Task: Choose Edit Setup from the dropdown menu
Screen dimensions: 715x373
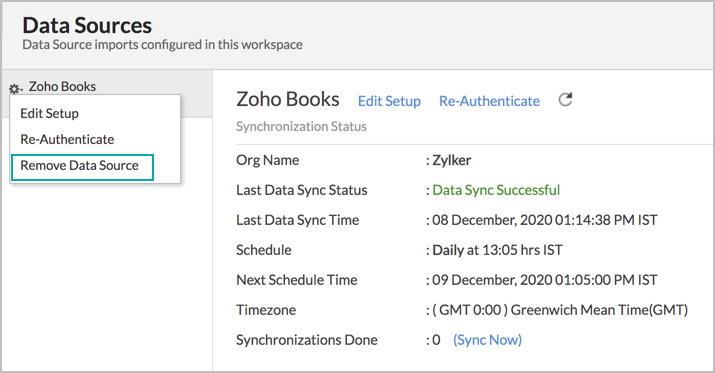Action: point(49,113)
